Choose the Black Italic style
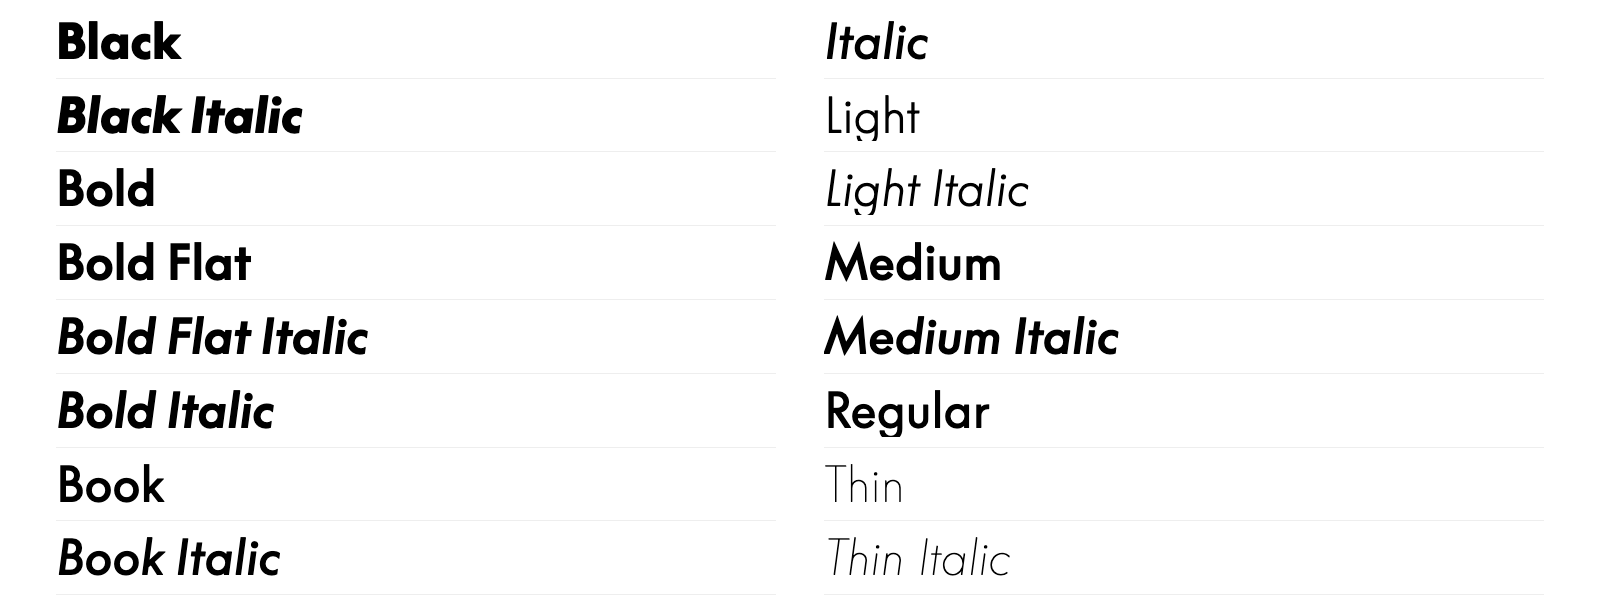This screenshot has width=1600, height=600. point(180,116)
